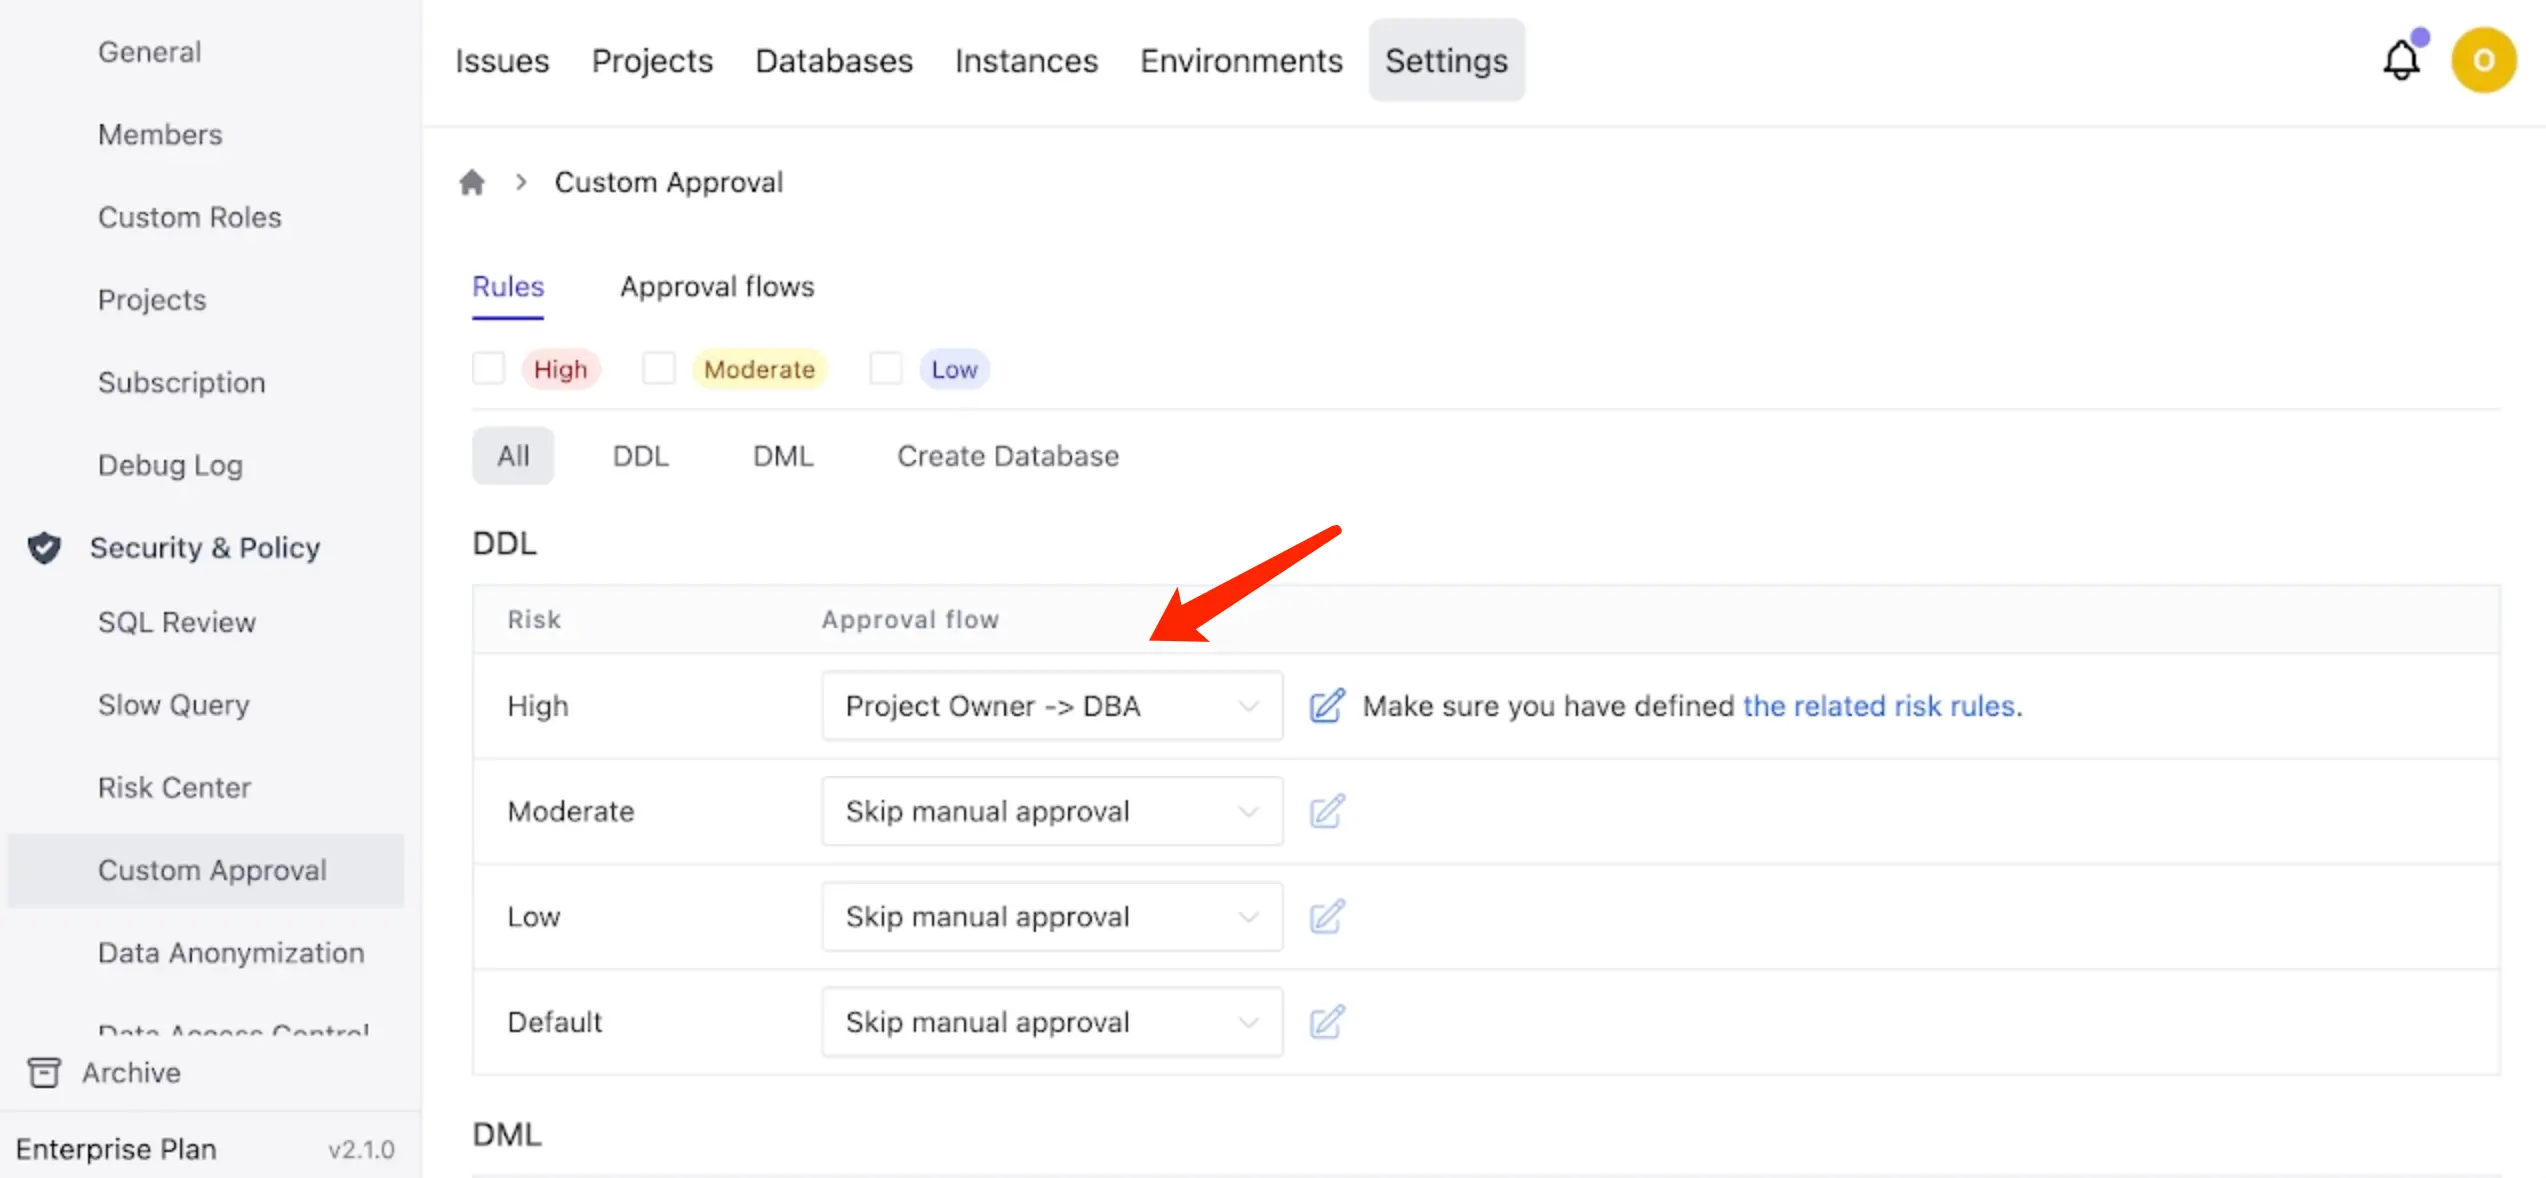The width and height of the screenshot is (2546, 1178).
Task: Select SQL Review in the sidebar
Action: click(x=176, y=621)
